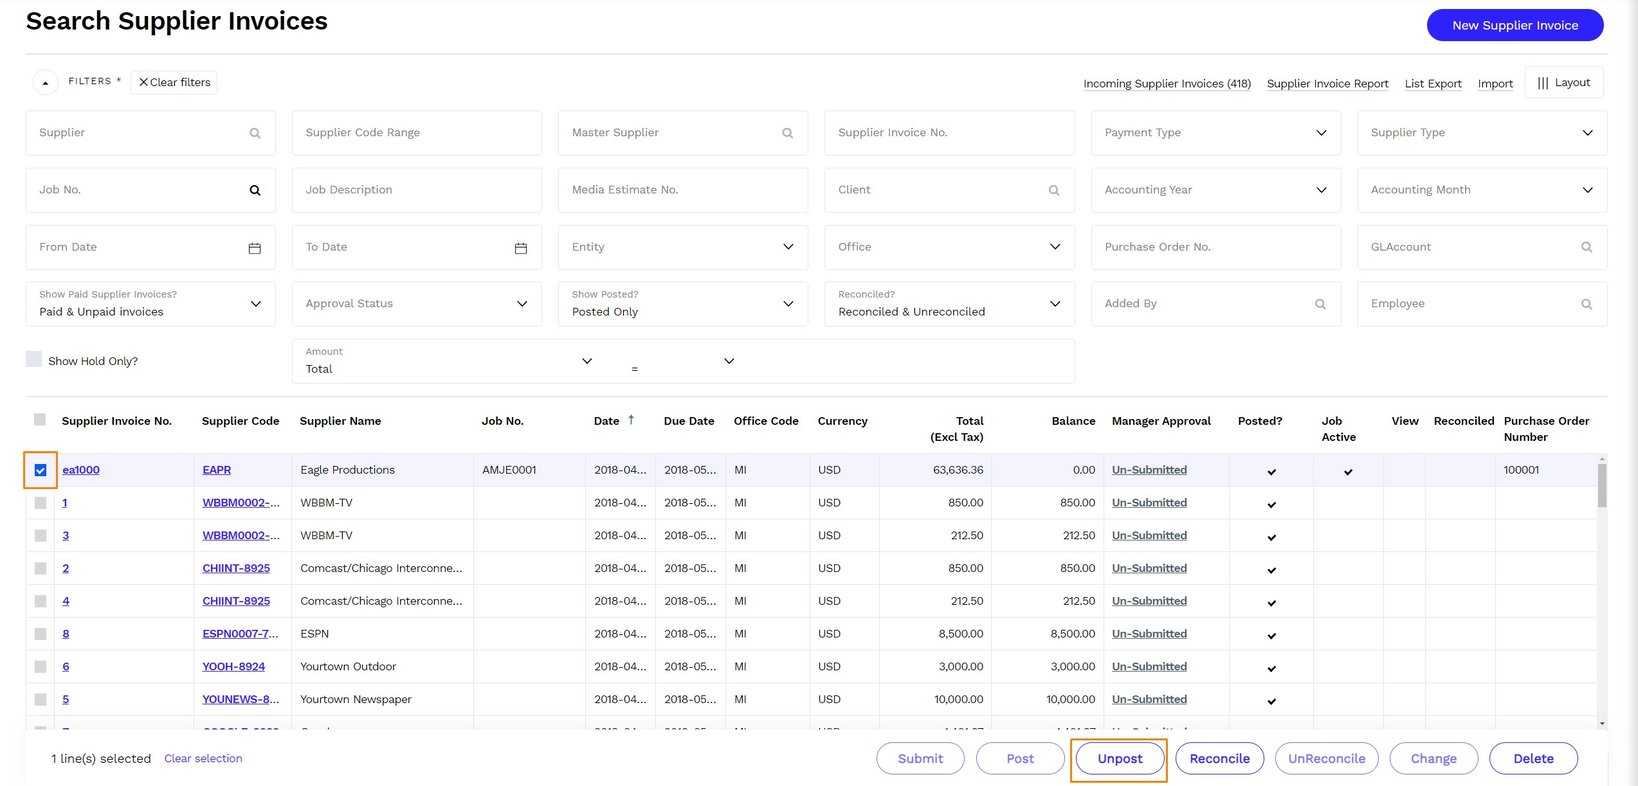Open the Accounting Year dropdown
Viewport: 1638px width, 786px height.
pyautogui.click(x=1216, y=190)
